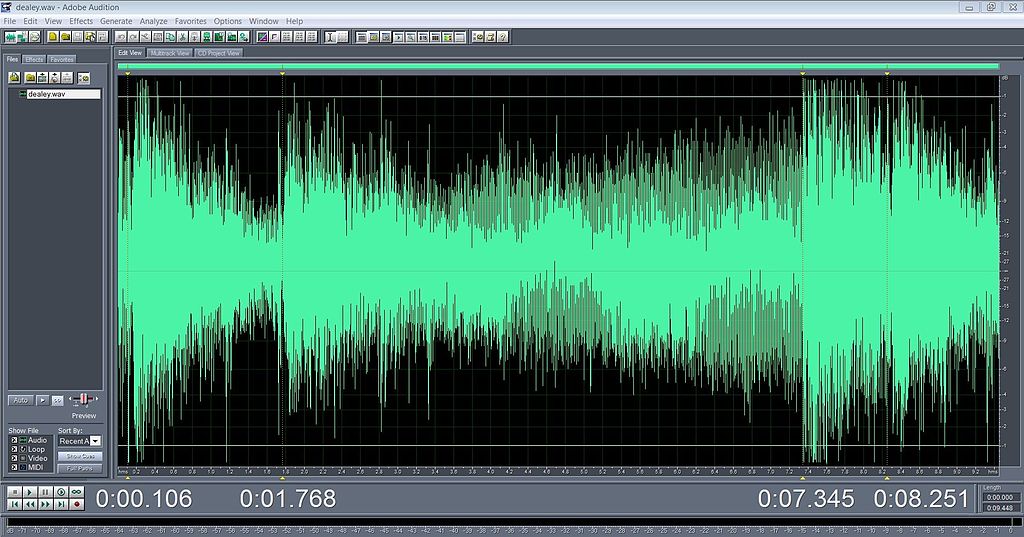Click the Stop transport button
This screenshot has height=537, width=1024.
click(15, 492)
